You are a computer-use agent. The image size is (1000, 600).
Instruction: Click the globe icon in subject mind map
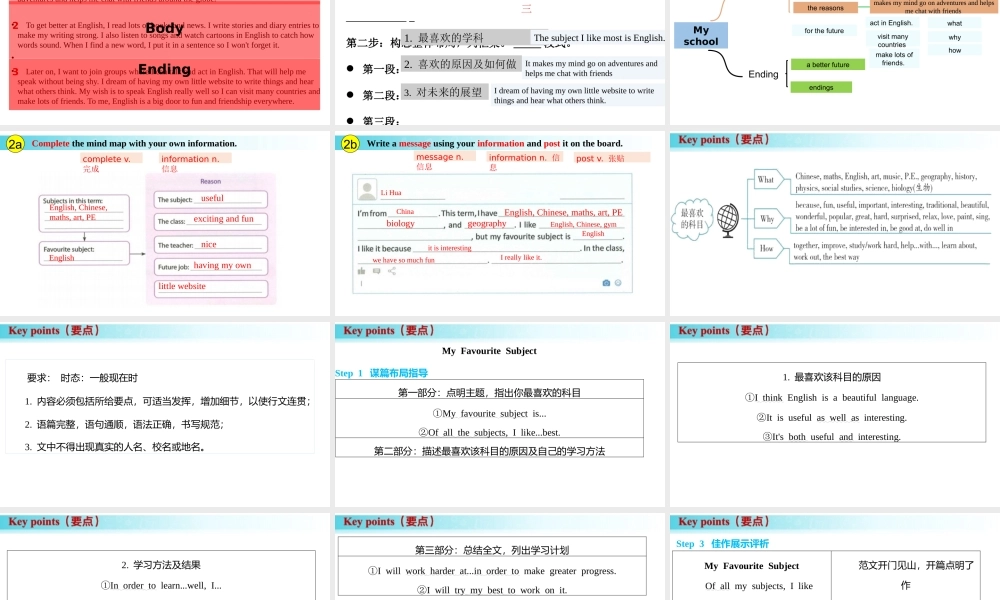(728, 220)
